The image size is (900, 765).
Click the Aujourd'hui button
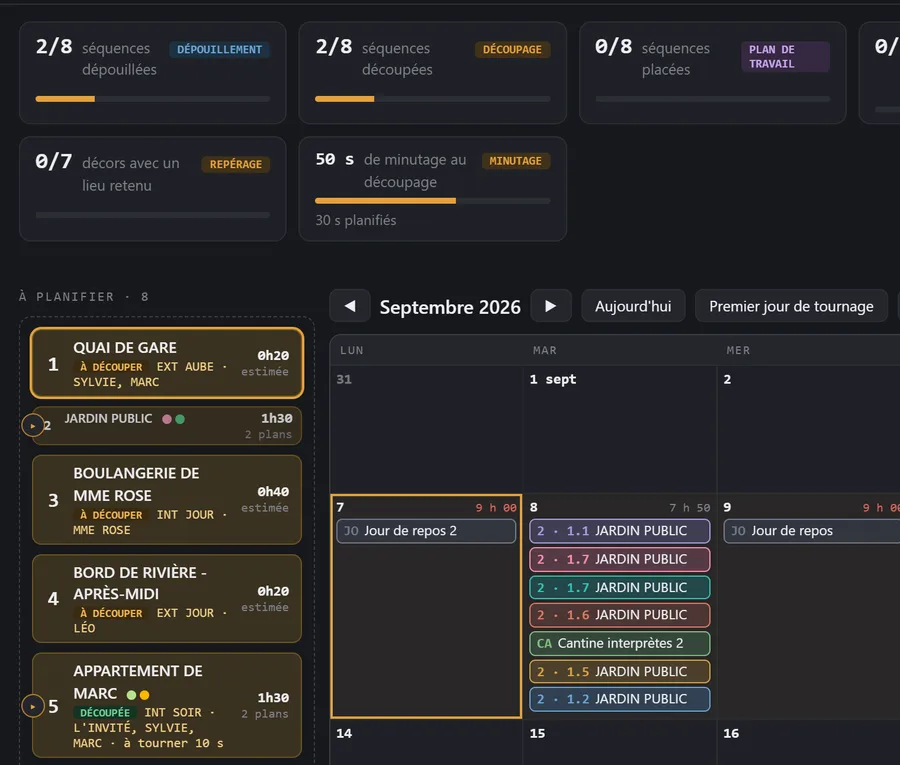(x=633, y=306)
